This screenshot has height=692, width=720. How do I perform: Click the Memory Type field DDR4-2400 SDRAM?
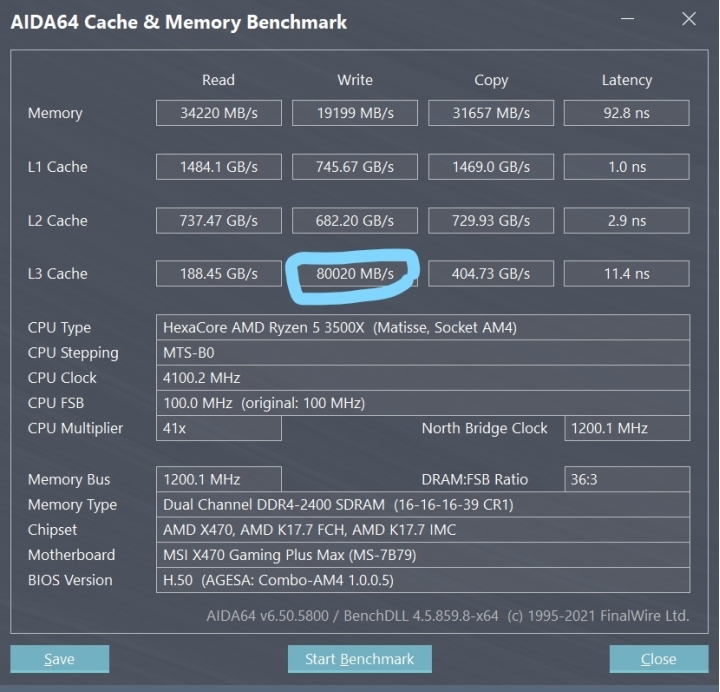click(x=423, y=505)
